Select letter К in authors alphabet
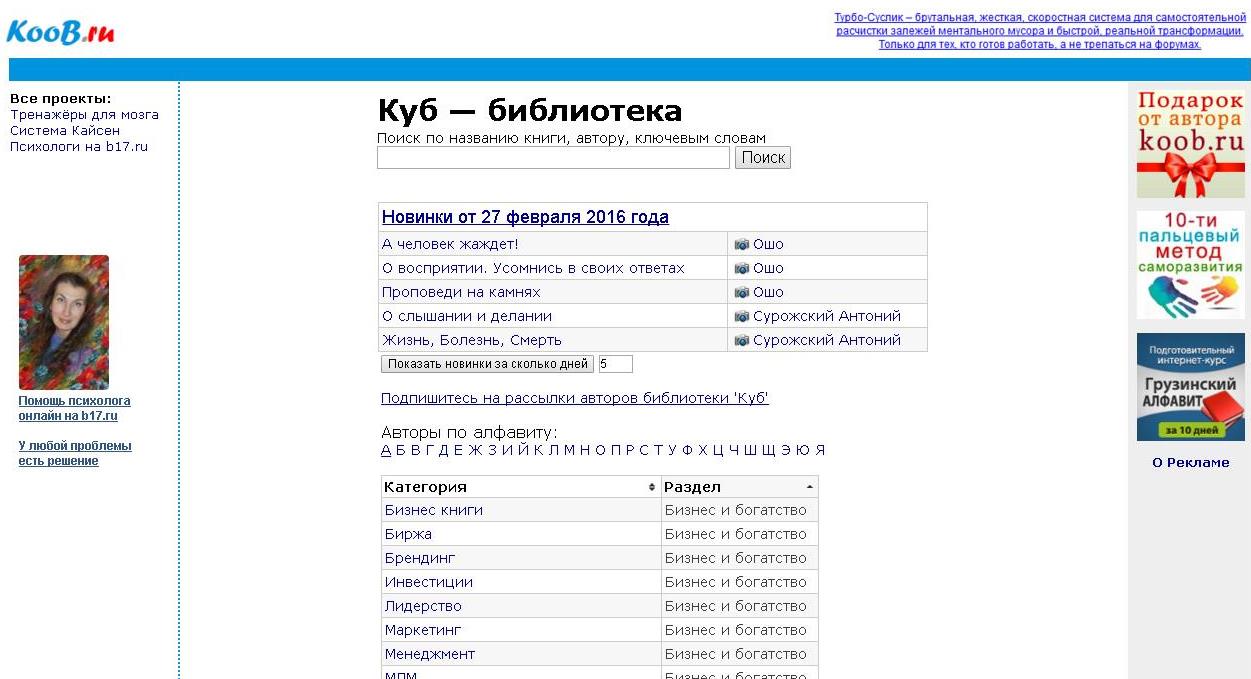 539,450
